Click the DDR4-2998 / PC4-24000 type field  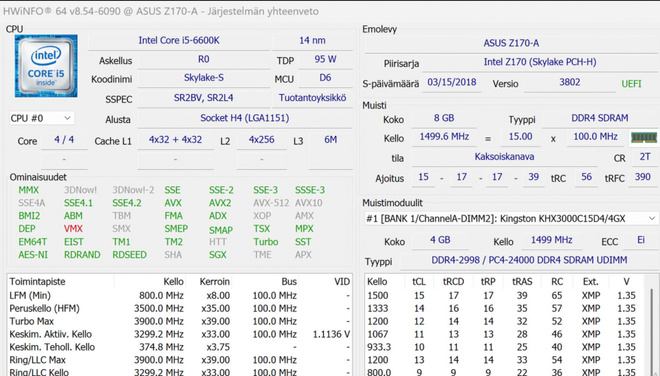click(529, 260)
